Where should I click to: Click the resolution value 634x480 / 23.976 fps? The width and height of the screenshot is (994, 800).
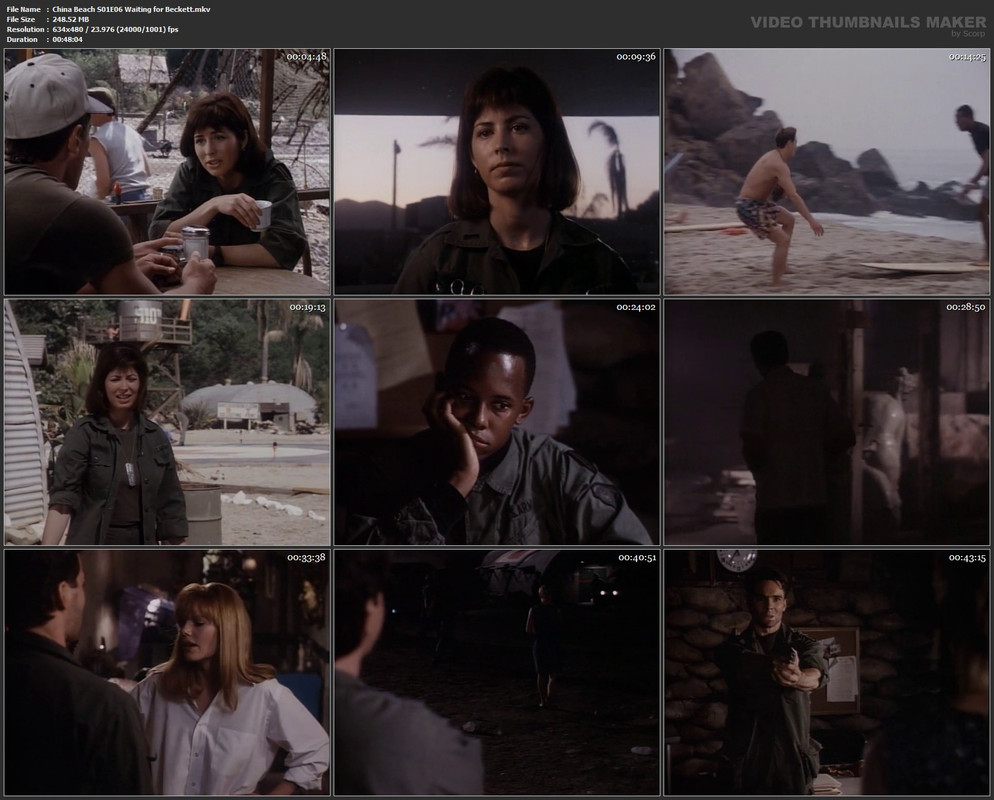pyautogui.click(x=115, y=30)
